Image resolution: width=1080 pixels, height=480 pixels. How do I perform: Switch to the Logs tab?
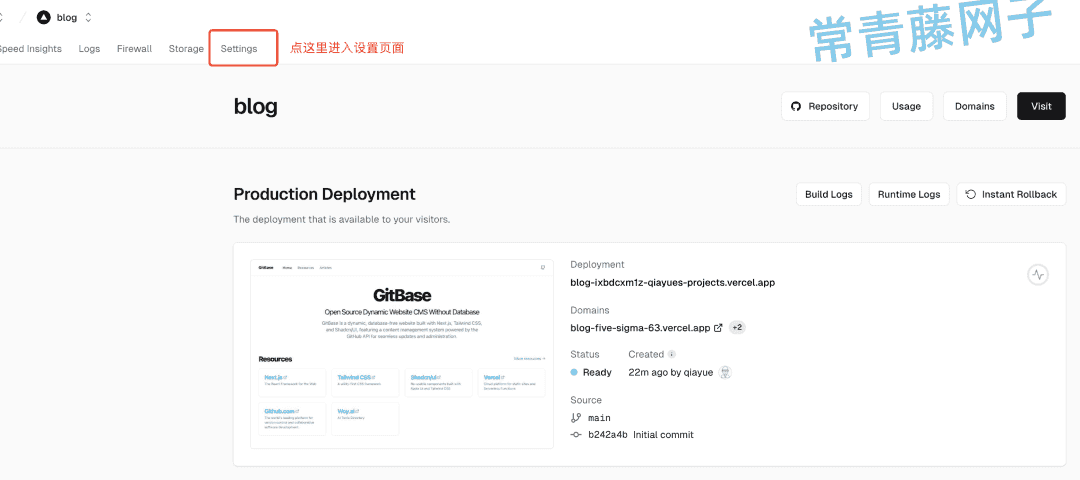click(x=90, y=49)
